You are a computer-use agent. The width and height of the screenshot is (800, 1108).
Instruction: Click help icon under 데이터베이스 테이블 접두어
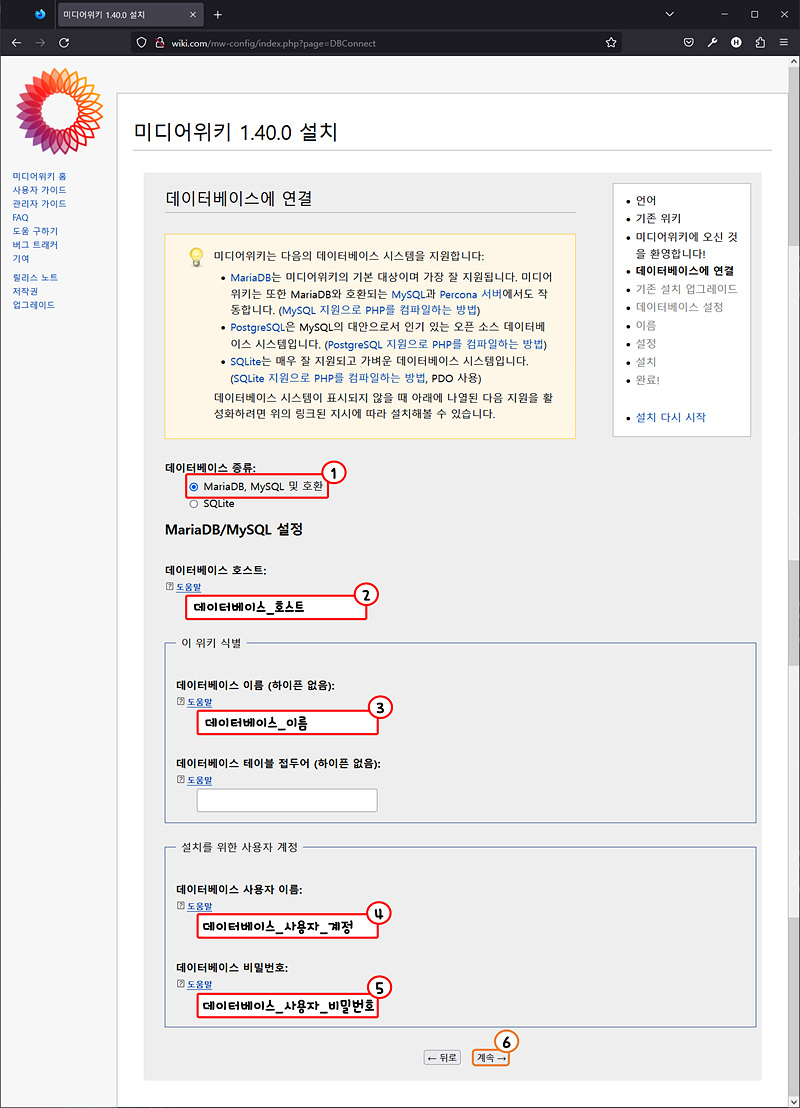tap(180, 779)
